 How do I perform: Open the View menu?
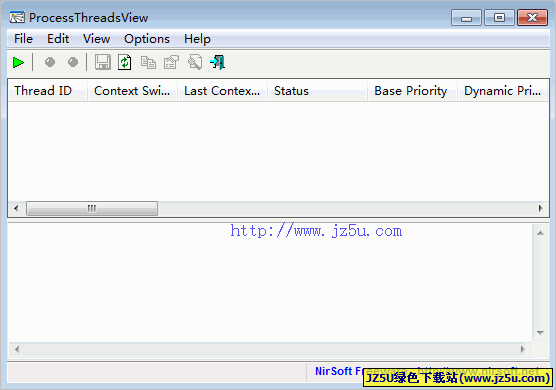[96, 39]
